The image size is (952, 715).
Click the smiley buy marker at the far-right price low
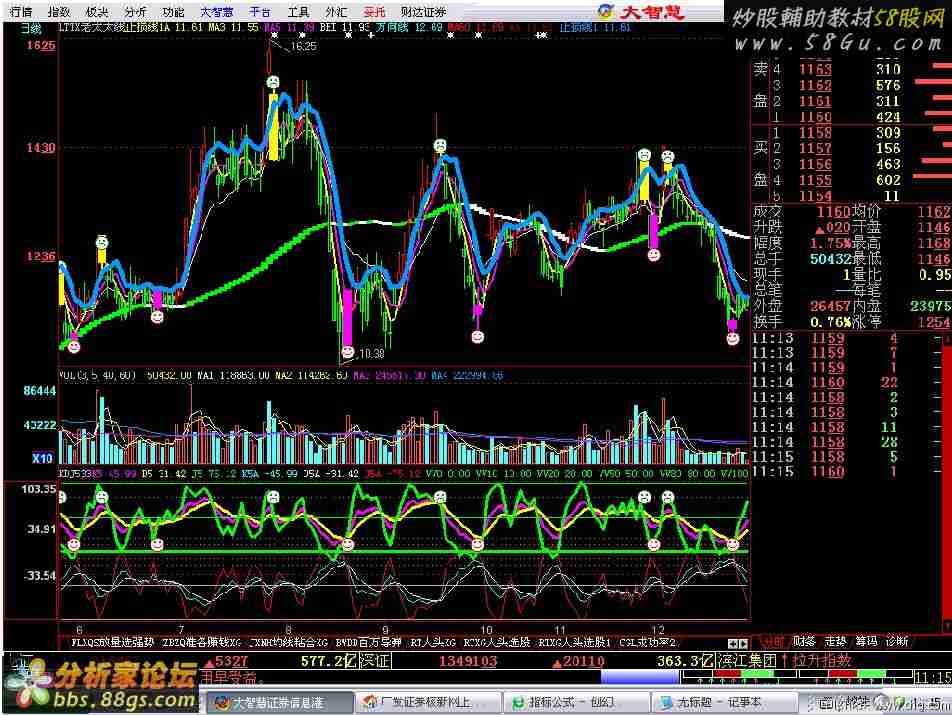coord(733,338)
